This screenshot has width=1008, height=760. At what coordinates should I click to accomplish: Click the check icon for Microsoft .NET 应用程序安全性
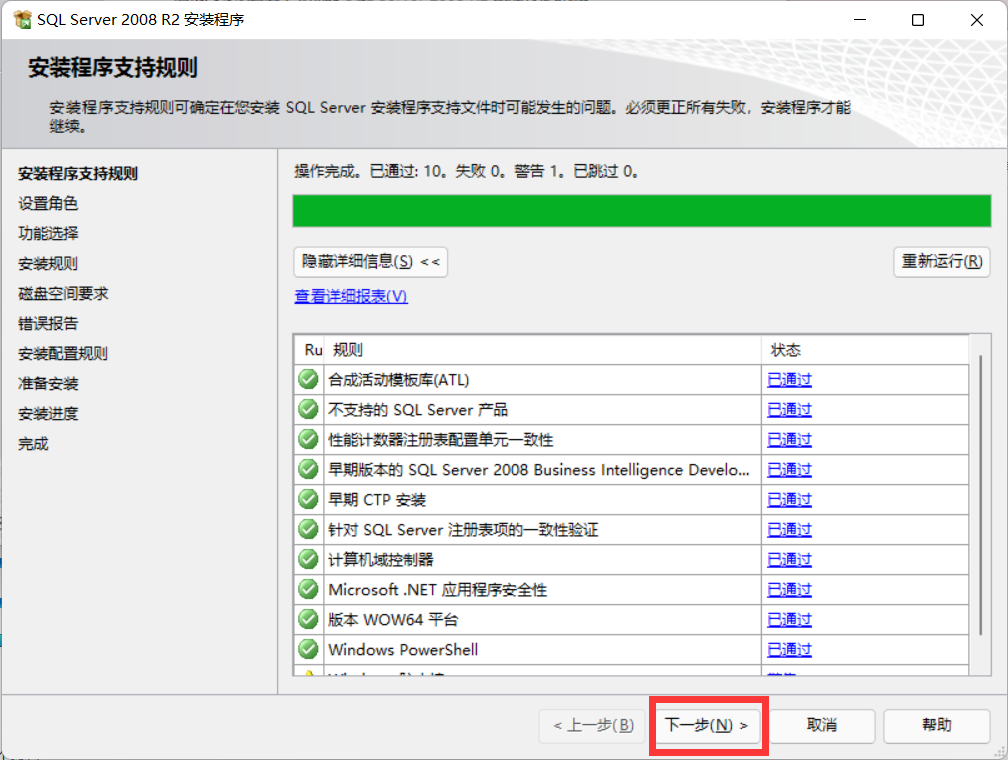(308, 590)
